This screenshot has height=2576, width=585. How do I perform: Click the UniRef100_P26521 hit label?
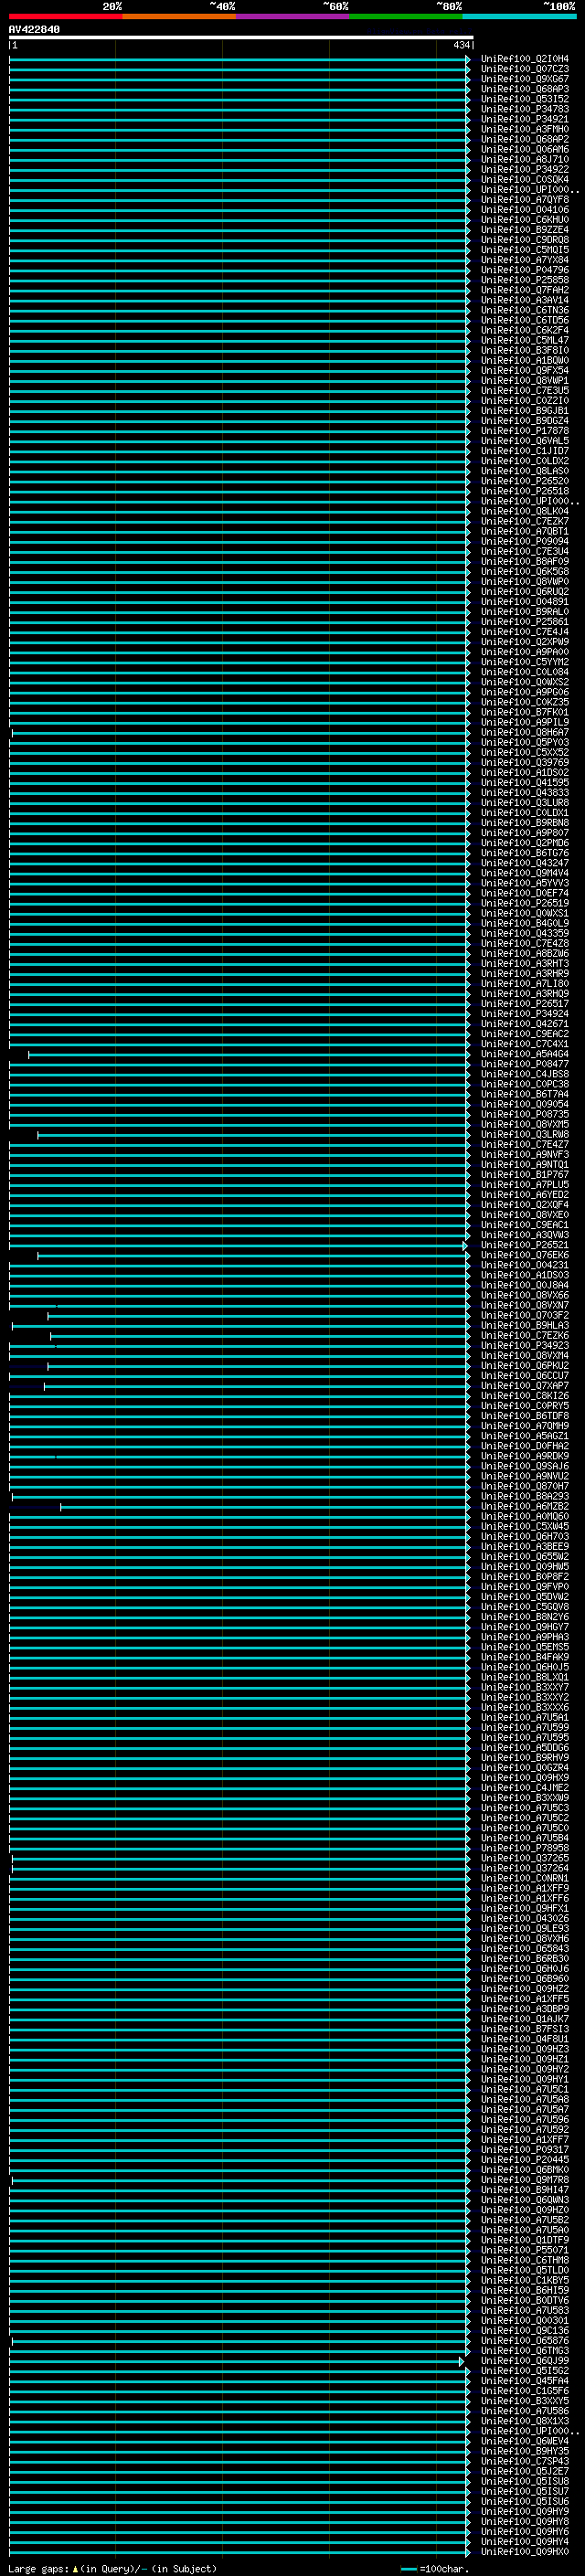tap(525, 1245)
